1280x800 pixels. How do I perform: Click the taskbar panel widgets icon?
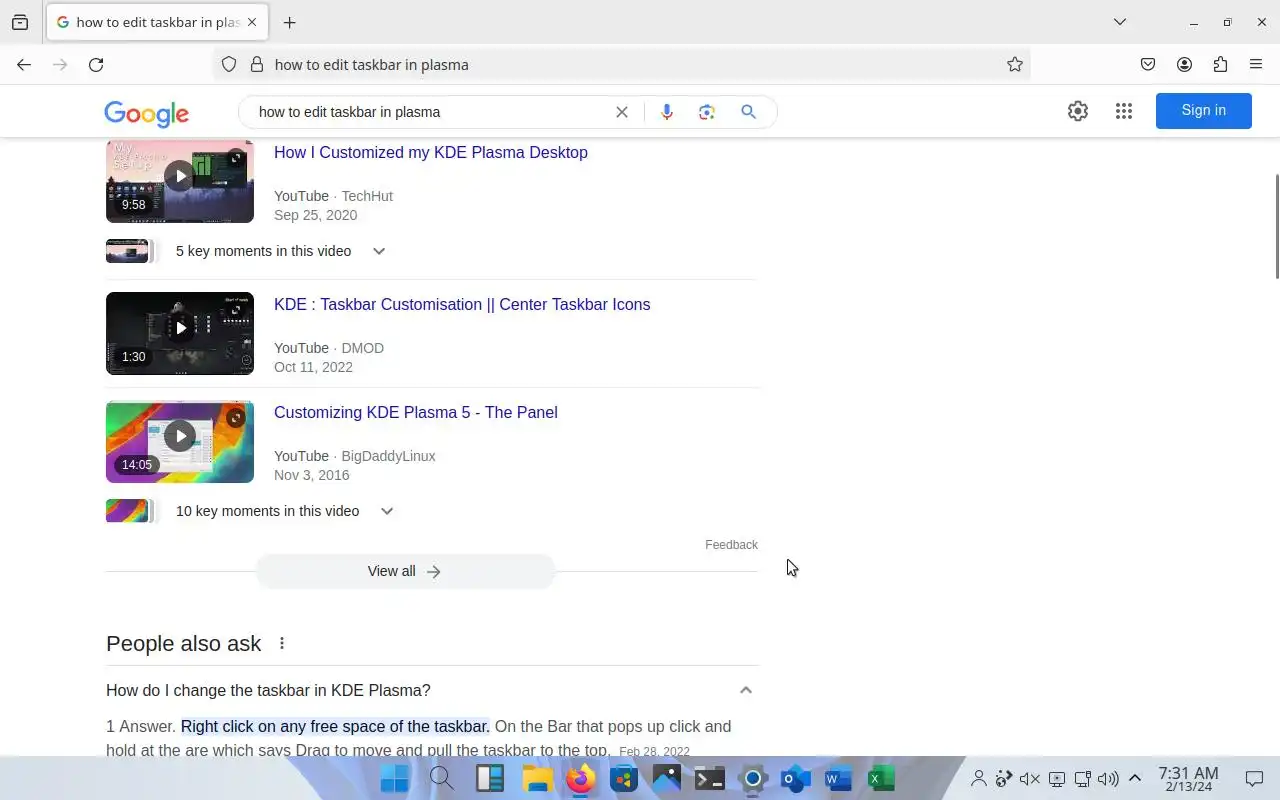tap(489, 778)
